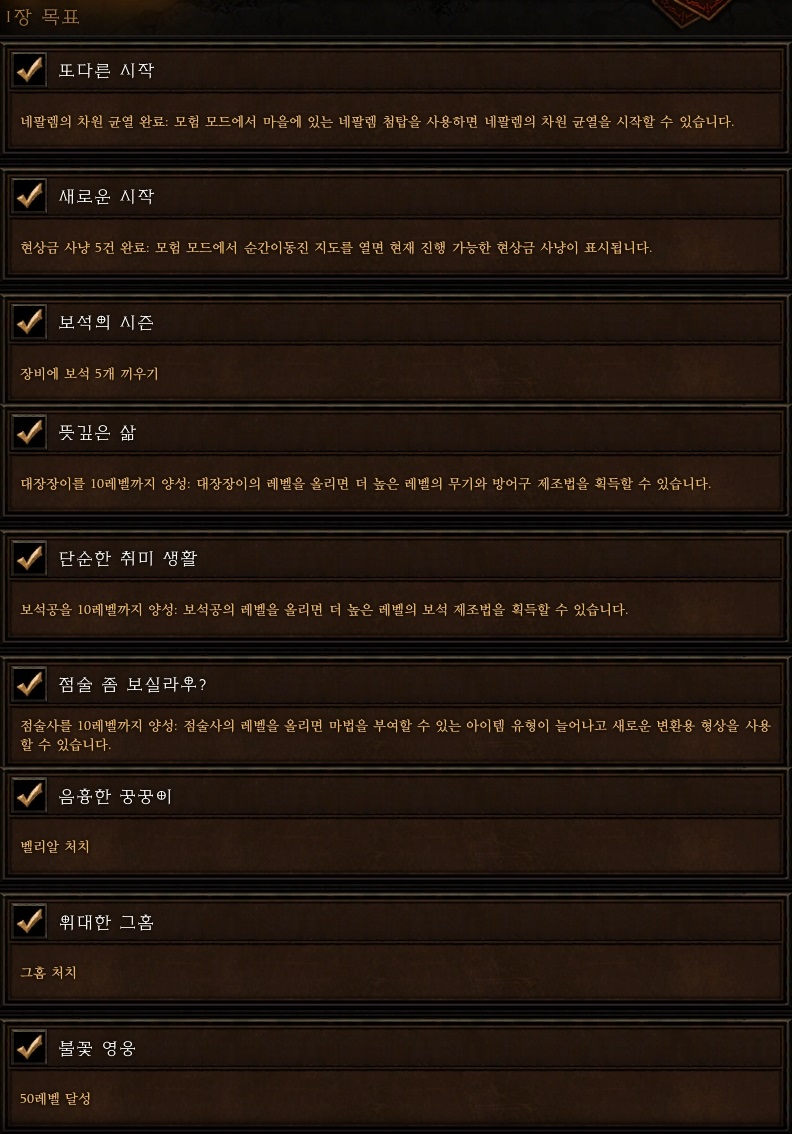This screenshot has height=1134, width=792.
Task: Click the 벨리알 처치 objective description
Action: click(55, 846)
